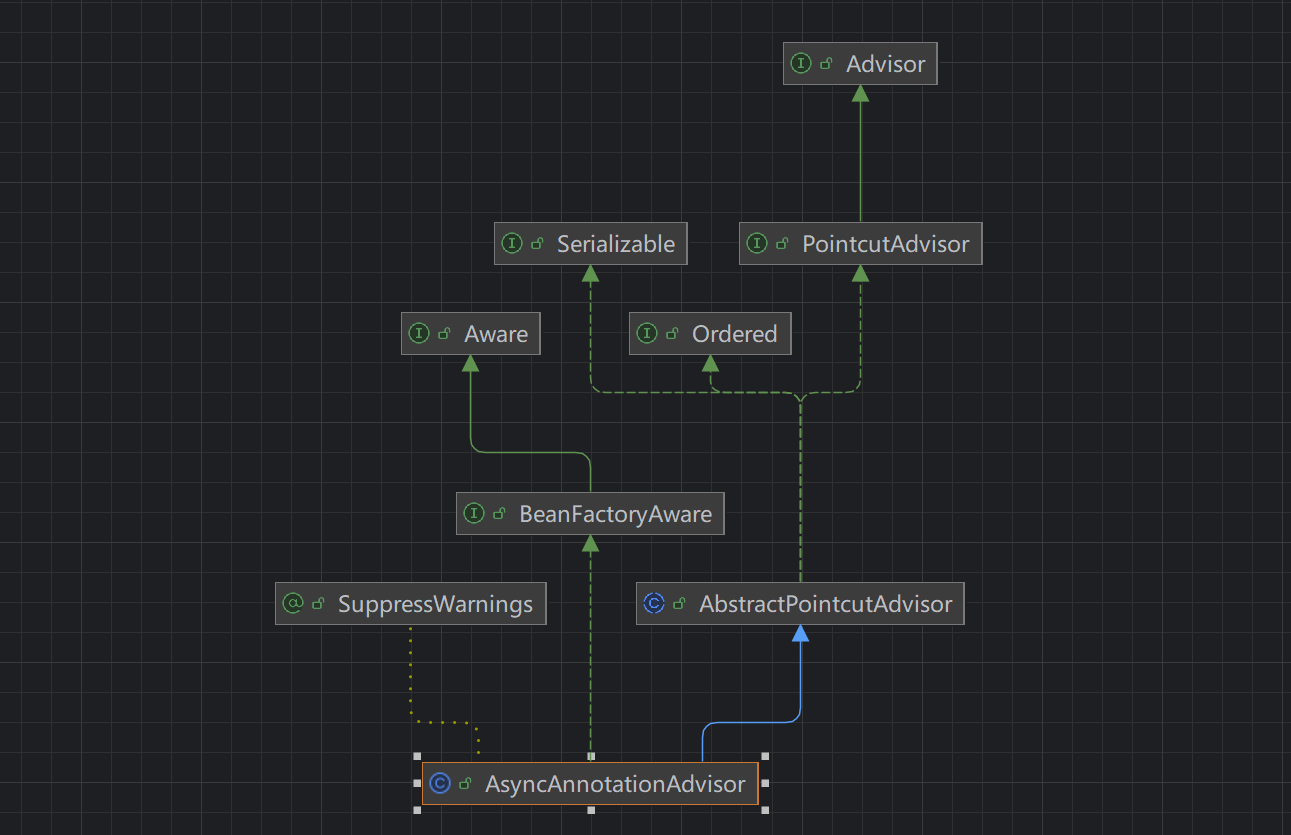
Task: Click the interface icon on Ordered node
Action: [x=646, y=334]
